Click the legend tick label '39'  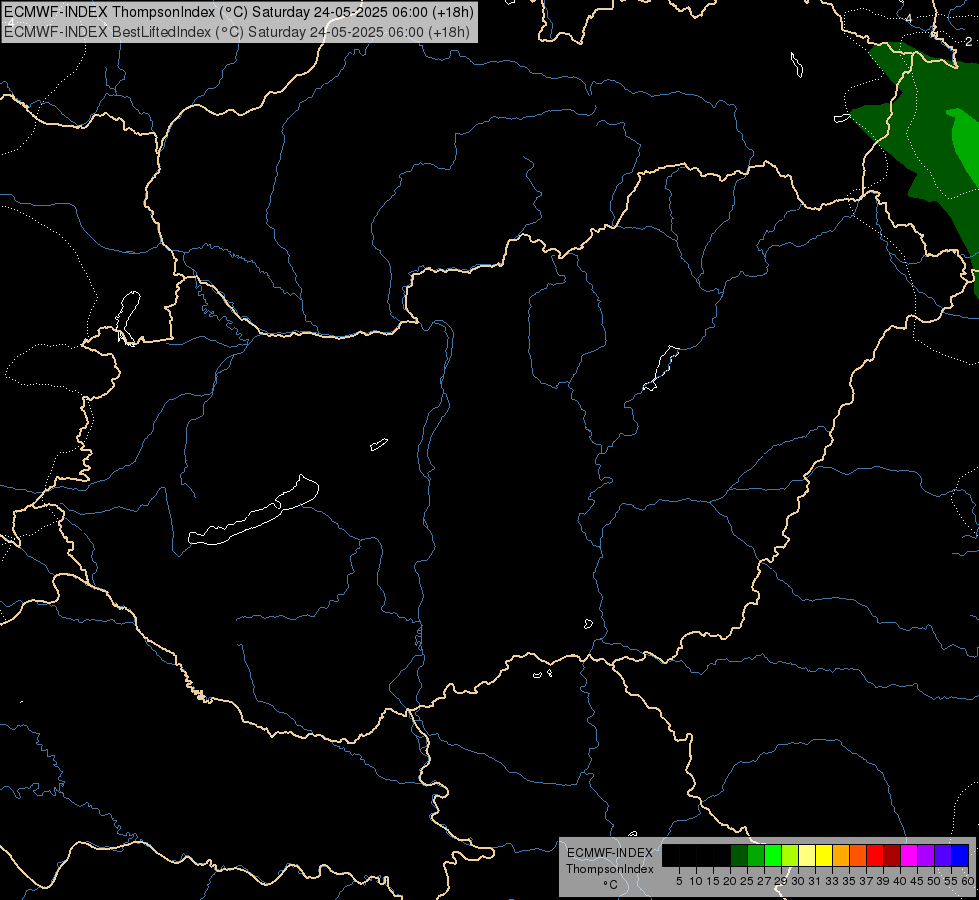pyautogui.click(x=883, y=881)
